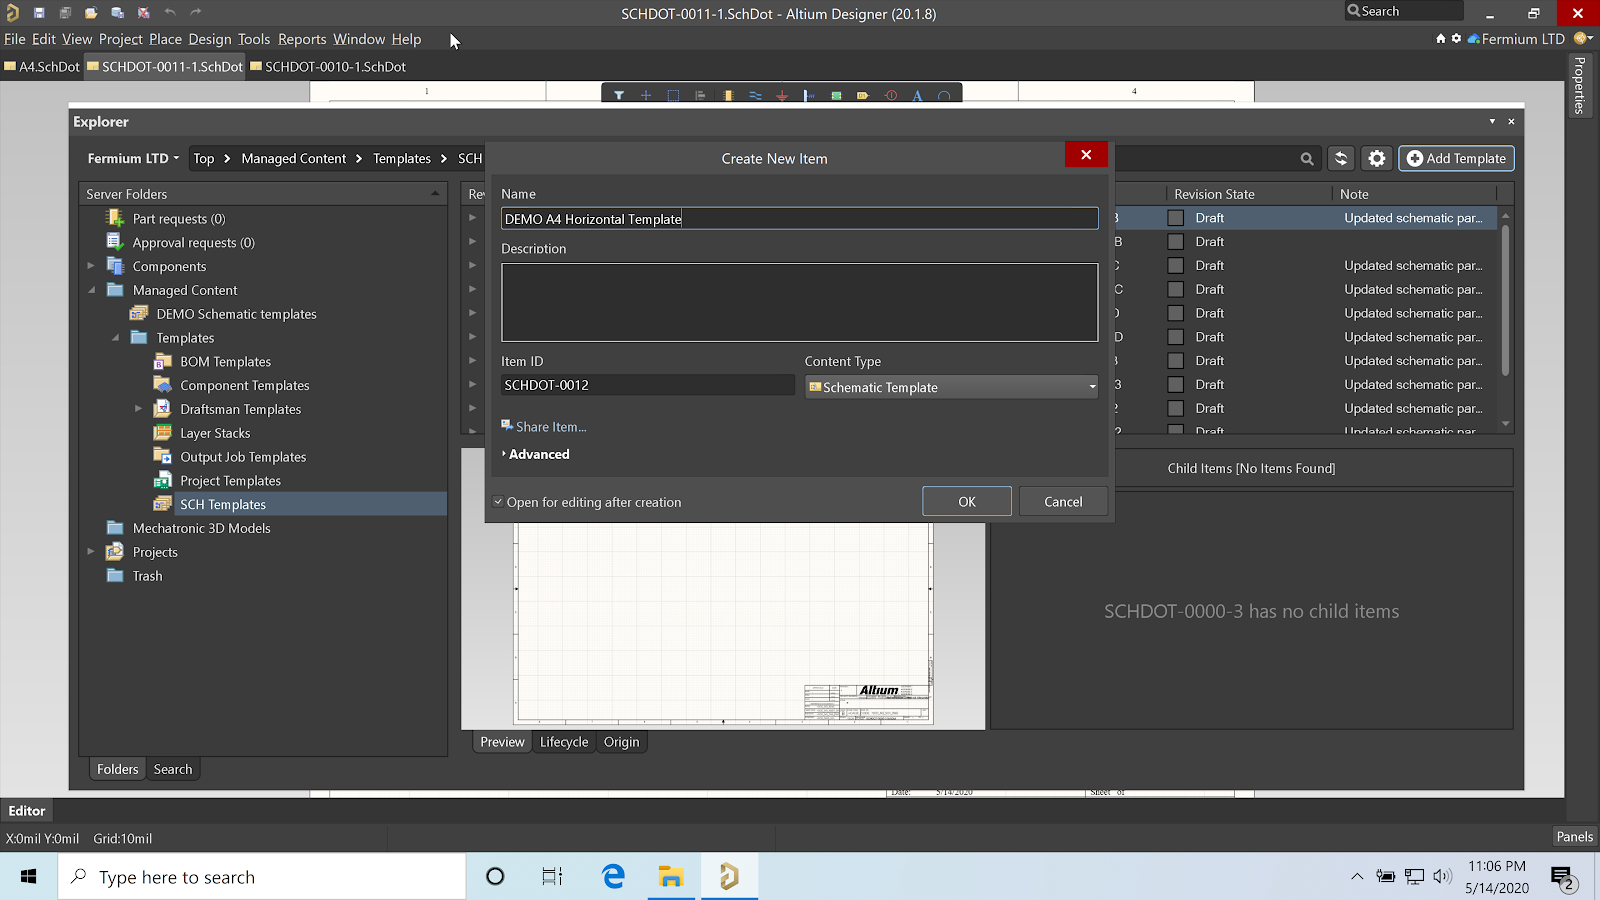Switch to the A4.SchDot document tab
The image size is (1600, 900).
point(42,67)
